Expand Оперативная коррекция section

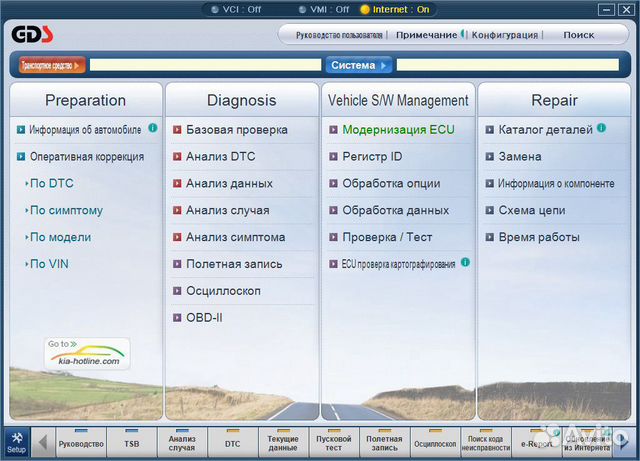[86, 157]
